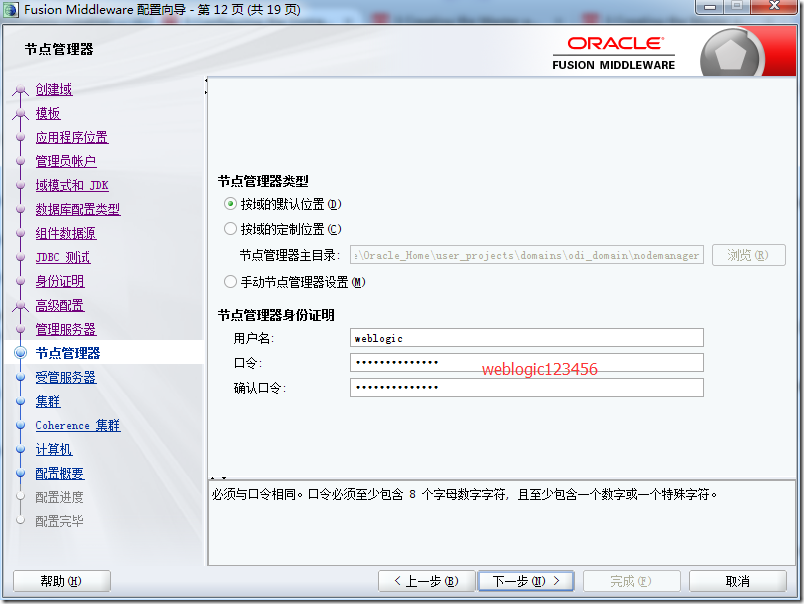Close the configuration wizard window

(x=774, y=6)
